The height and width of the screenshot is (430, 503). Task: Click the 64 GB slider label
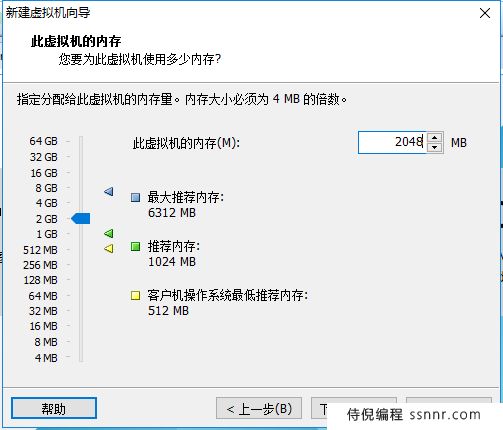[x=43, y=141]
